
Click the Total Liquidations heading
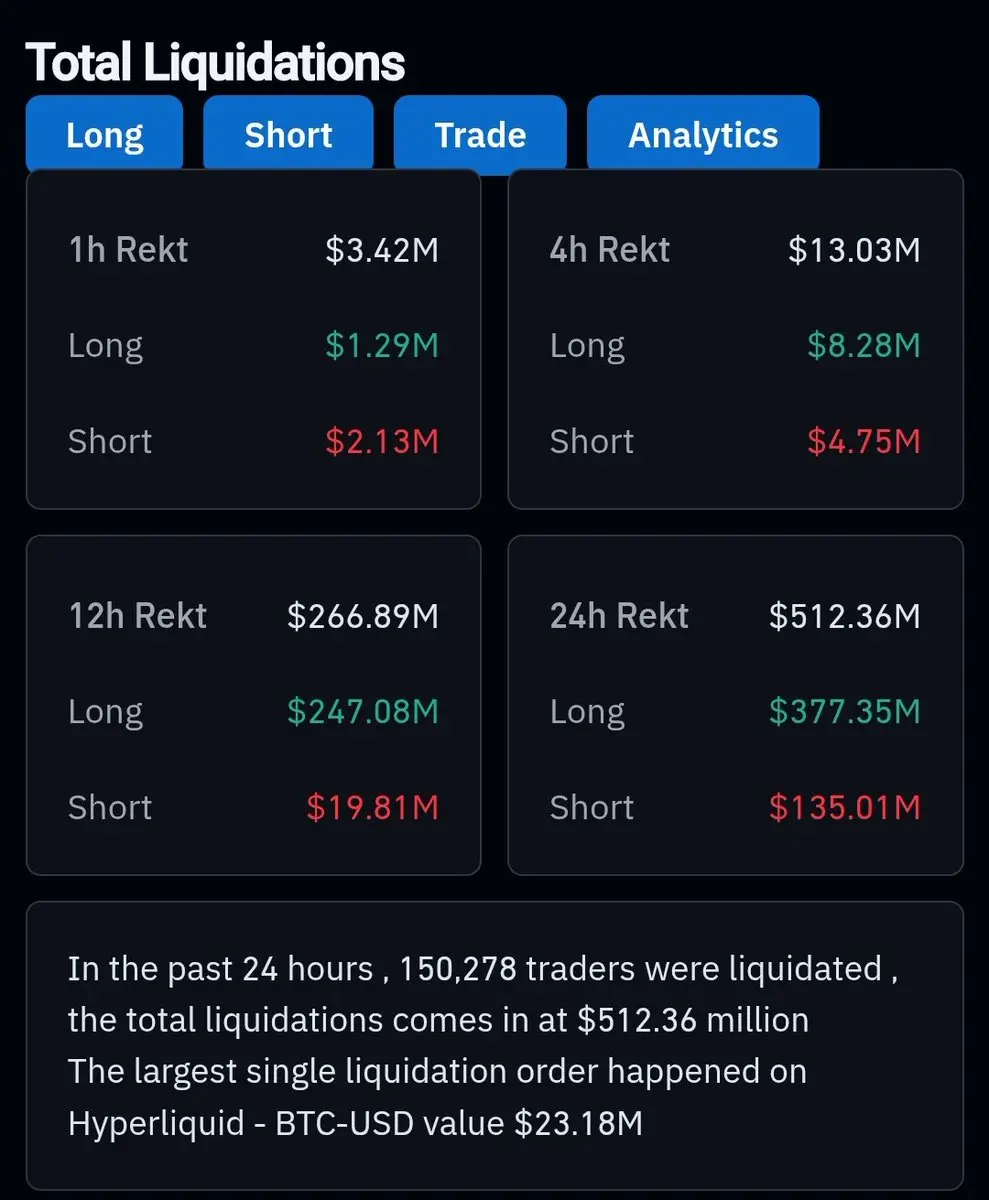pos(215,62)
